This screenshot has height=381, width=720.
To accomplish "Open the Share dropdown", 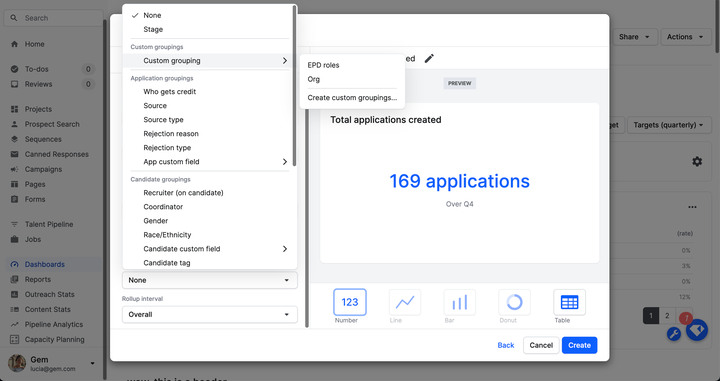I will pyautogui.click(x=635, y=37).
